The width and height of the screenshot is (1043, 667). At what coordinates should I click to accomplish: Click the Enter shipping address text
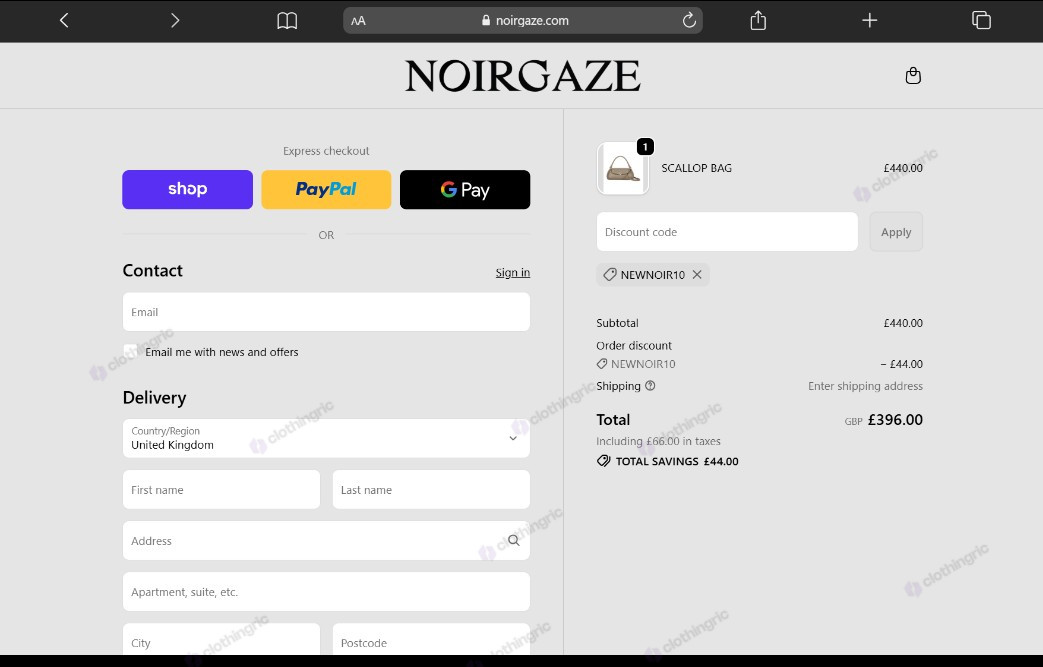pyautogui.click(x=865, y=386)
